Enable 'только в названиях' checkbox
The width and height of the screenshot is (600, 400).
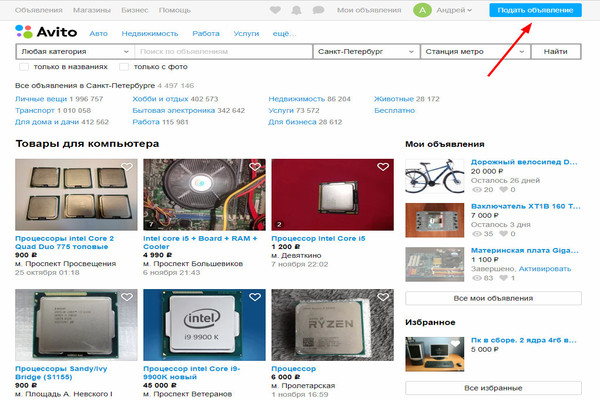click(x=24, y=67)
